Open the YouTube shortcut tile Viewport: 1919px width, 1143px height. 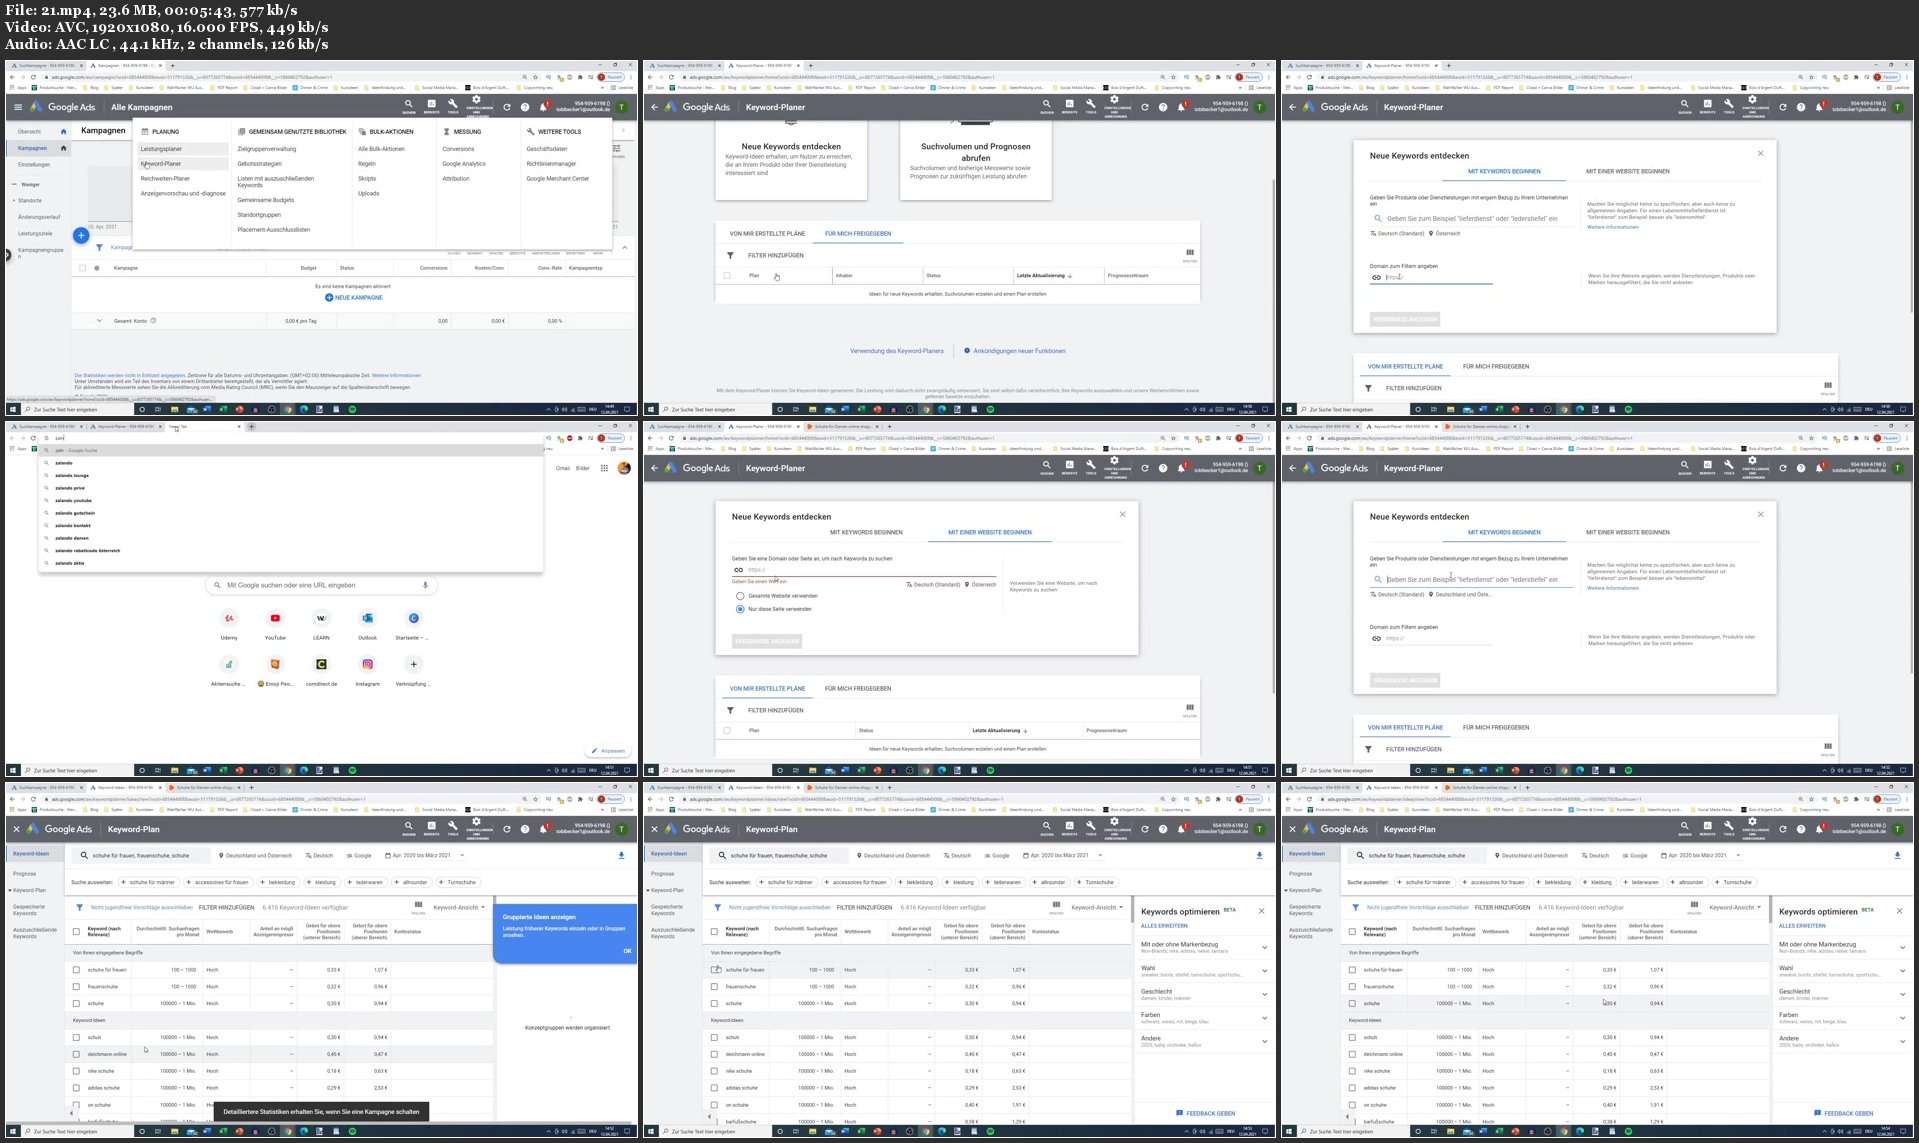(x=275, y=619)
